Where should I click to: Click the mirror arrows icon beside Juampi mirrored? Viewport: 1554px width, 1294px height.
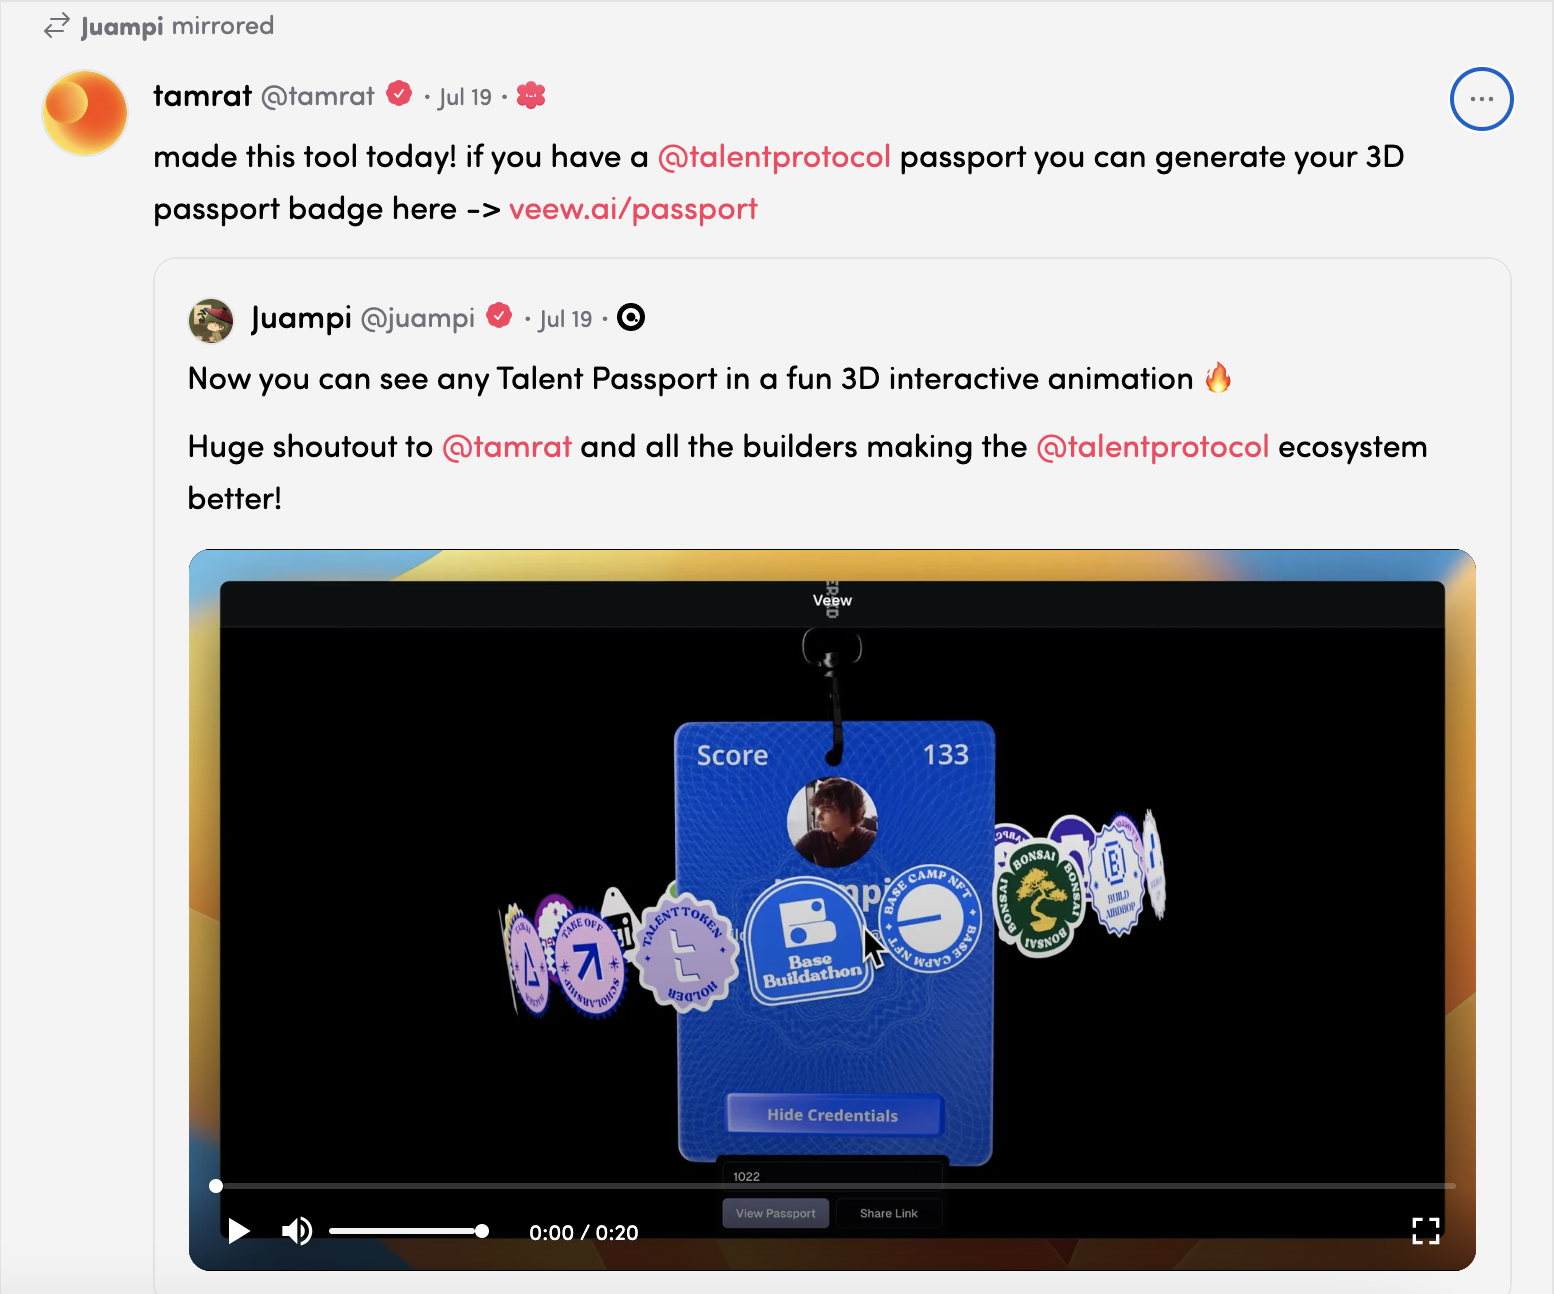[x=57, y=25]
